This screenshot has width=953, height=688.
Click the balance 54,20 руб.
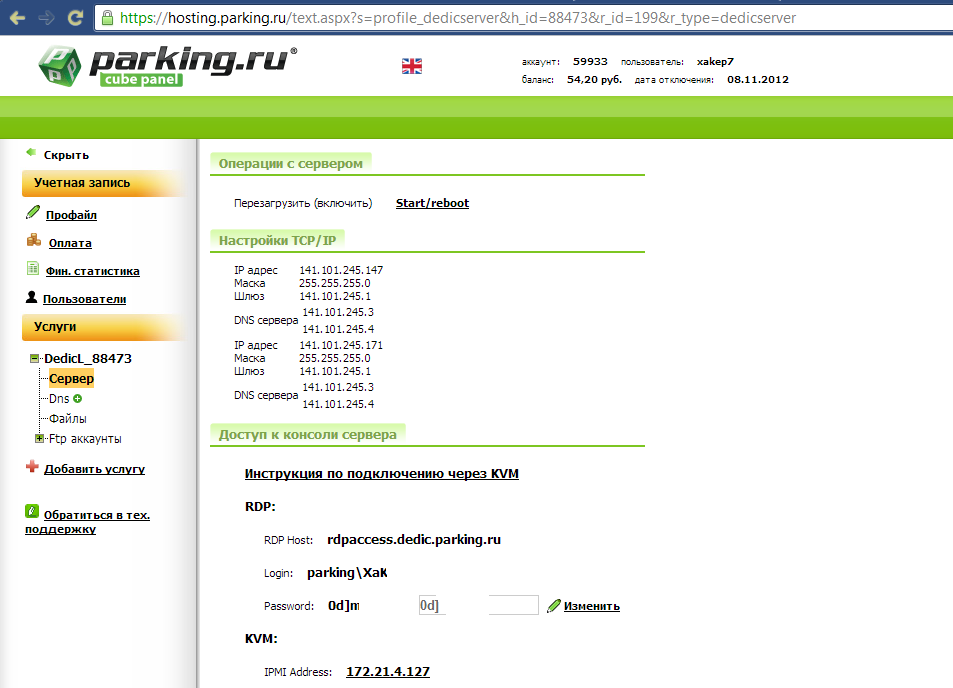click(x=594, y=80)
